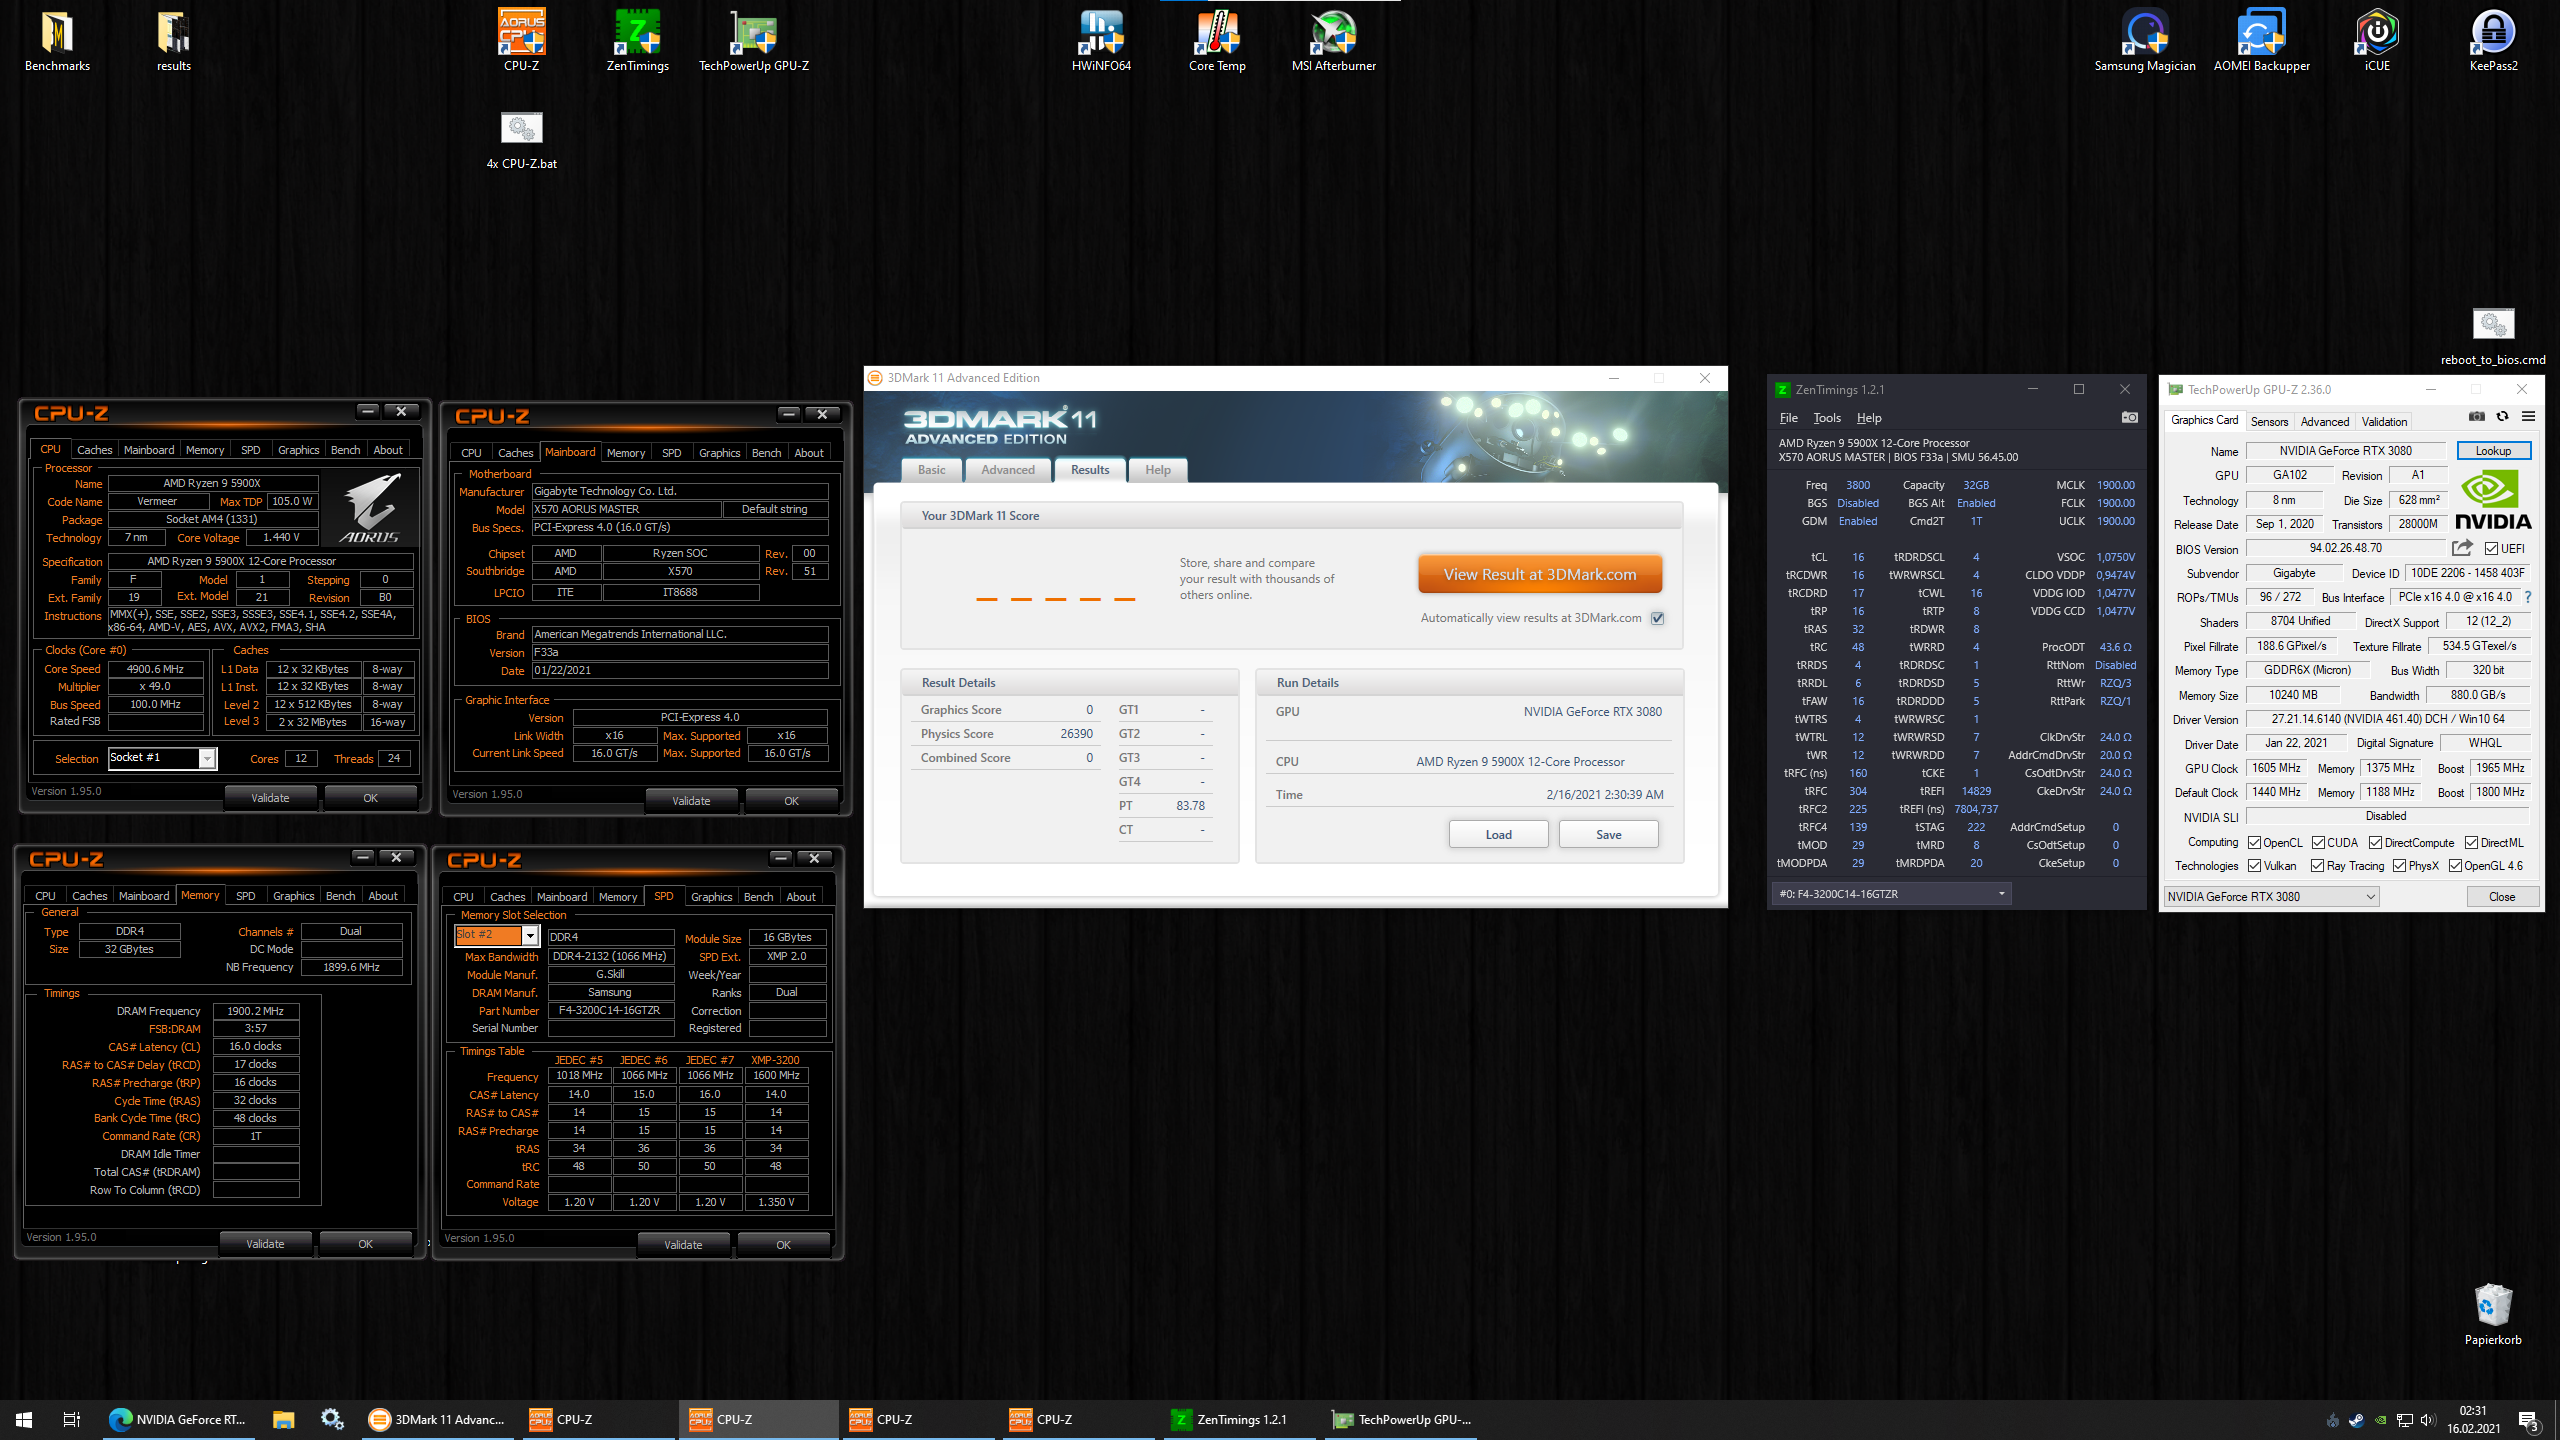Click the GPU-Z BIOS export share icon
Viewport: 2560px width, 1440px height.
click(2462, 548)
